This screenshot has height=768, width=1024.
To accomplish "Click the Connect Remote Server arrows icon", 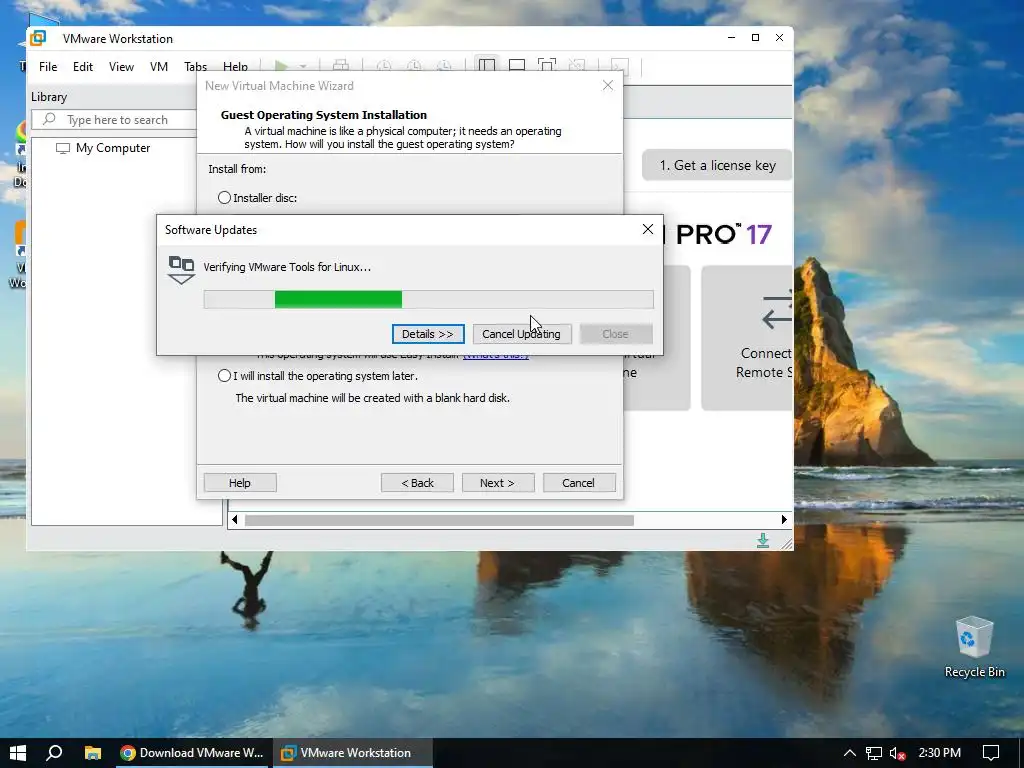I will click(776, 311).
